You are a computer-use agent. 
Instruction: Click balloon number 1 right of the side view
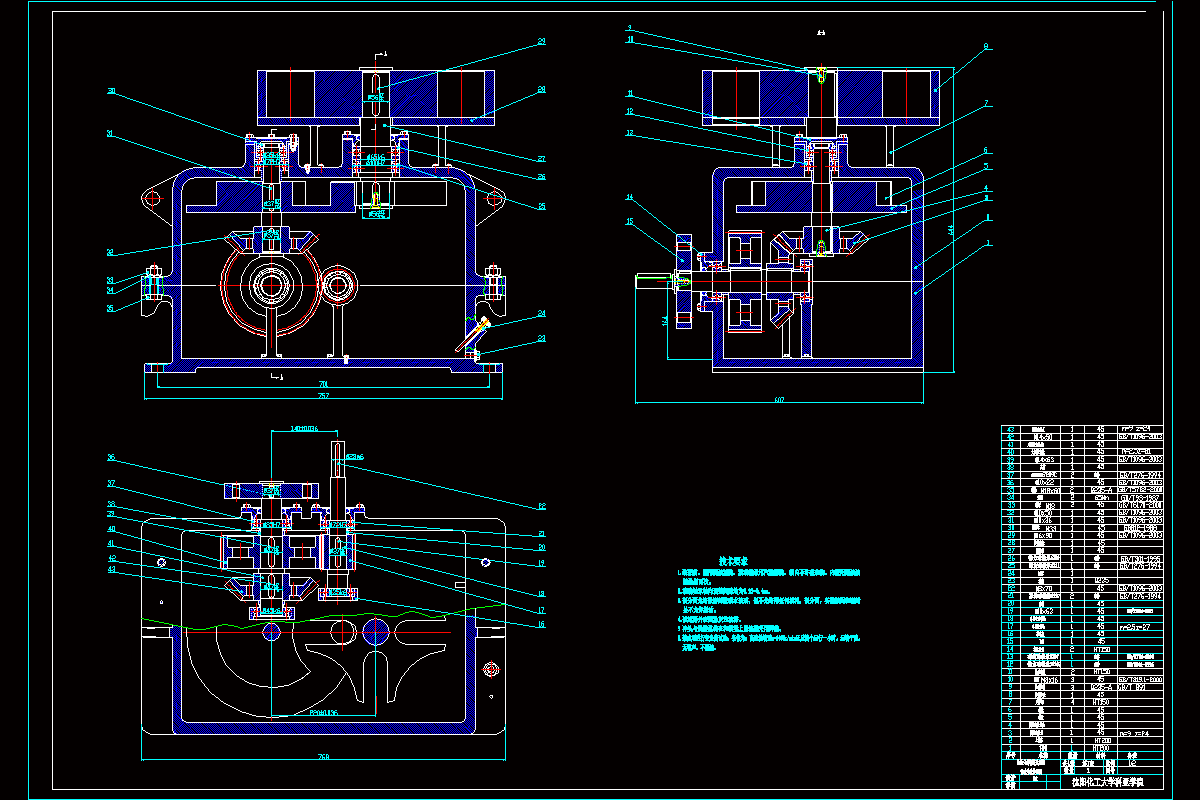point(987,242)
